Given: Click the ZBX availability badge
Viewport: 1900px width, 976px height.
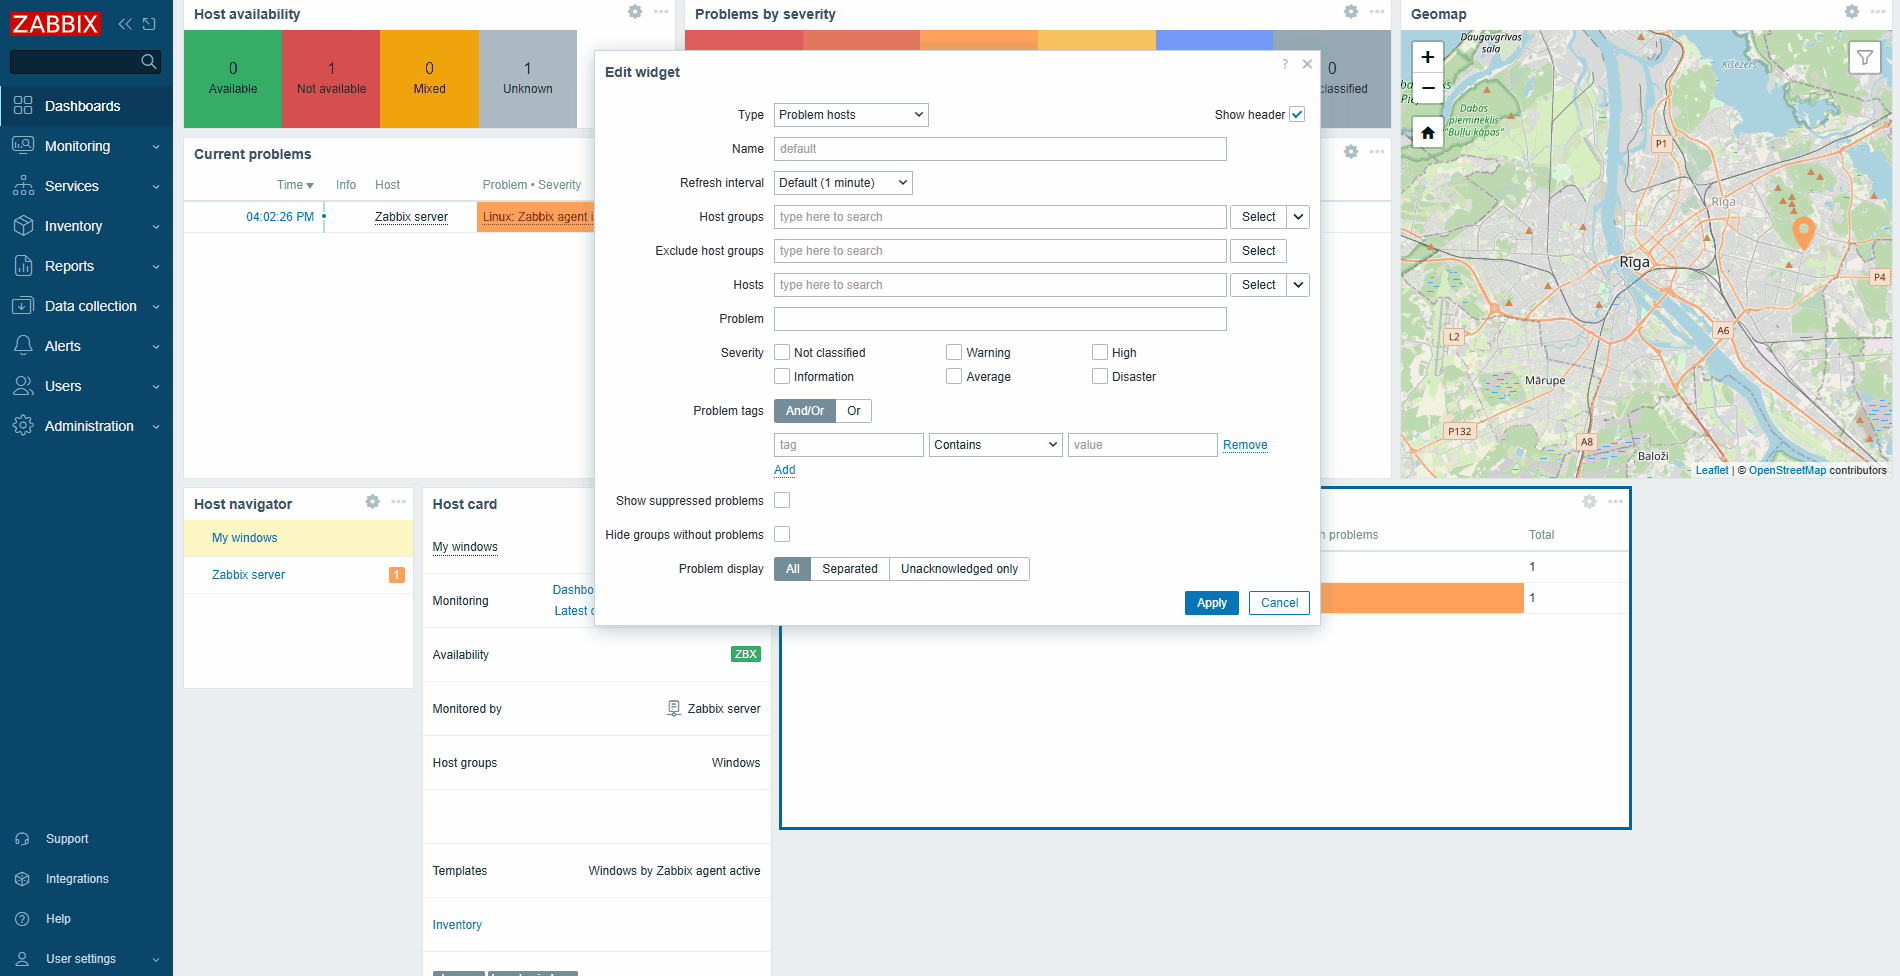Looking at the screenshot, I should point(746,654).
